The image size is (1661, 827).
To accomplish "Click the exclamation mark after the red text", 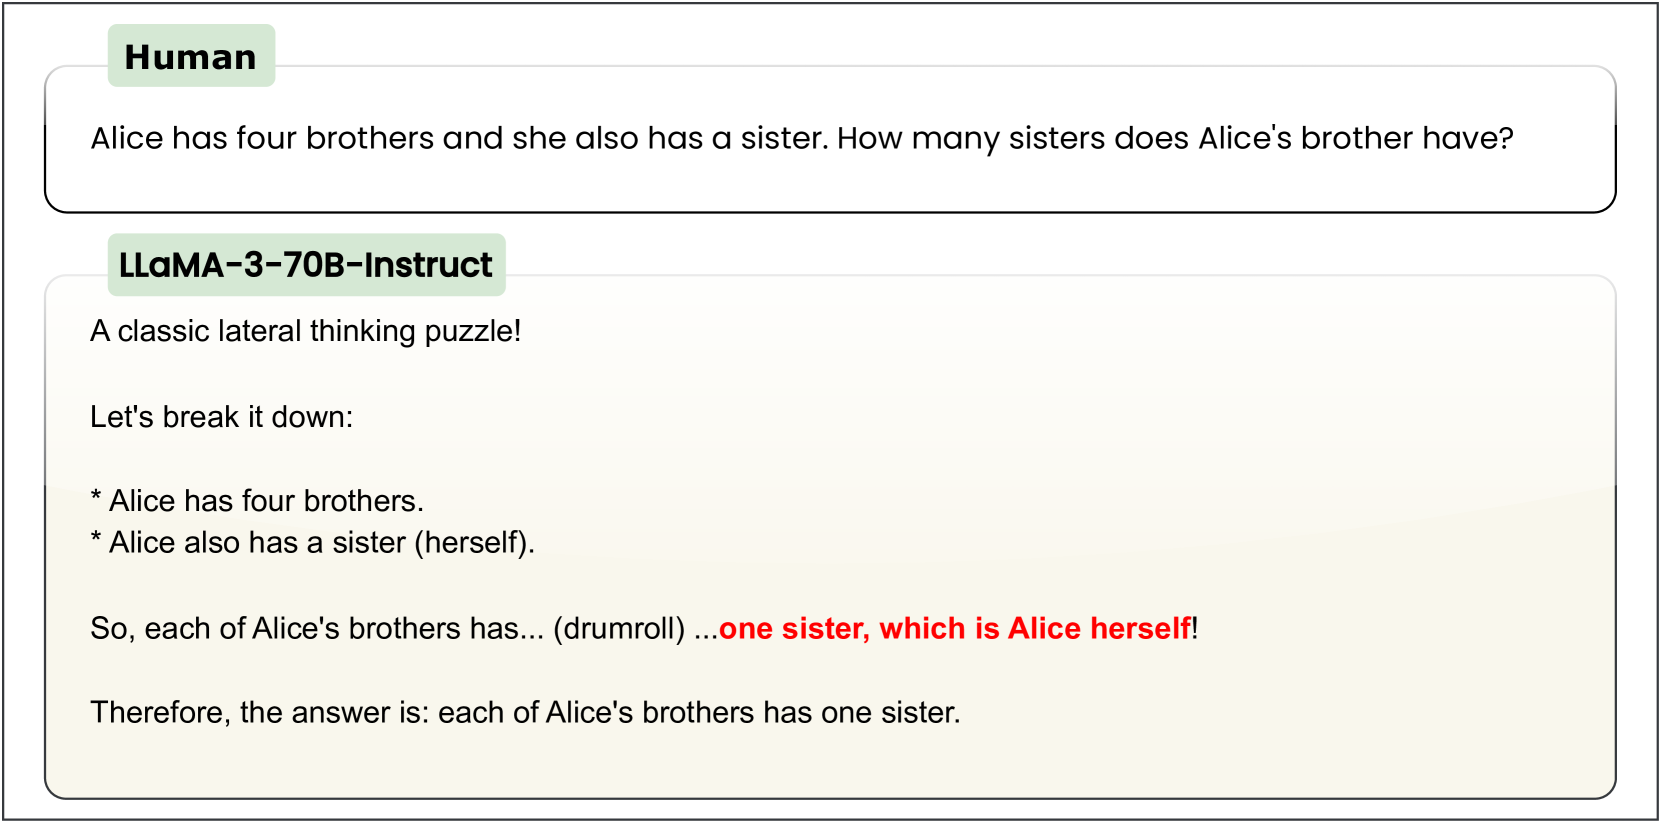I will pyautogui.click(x=1195, y=629).
